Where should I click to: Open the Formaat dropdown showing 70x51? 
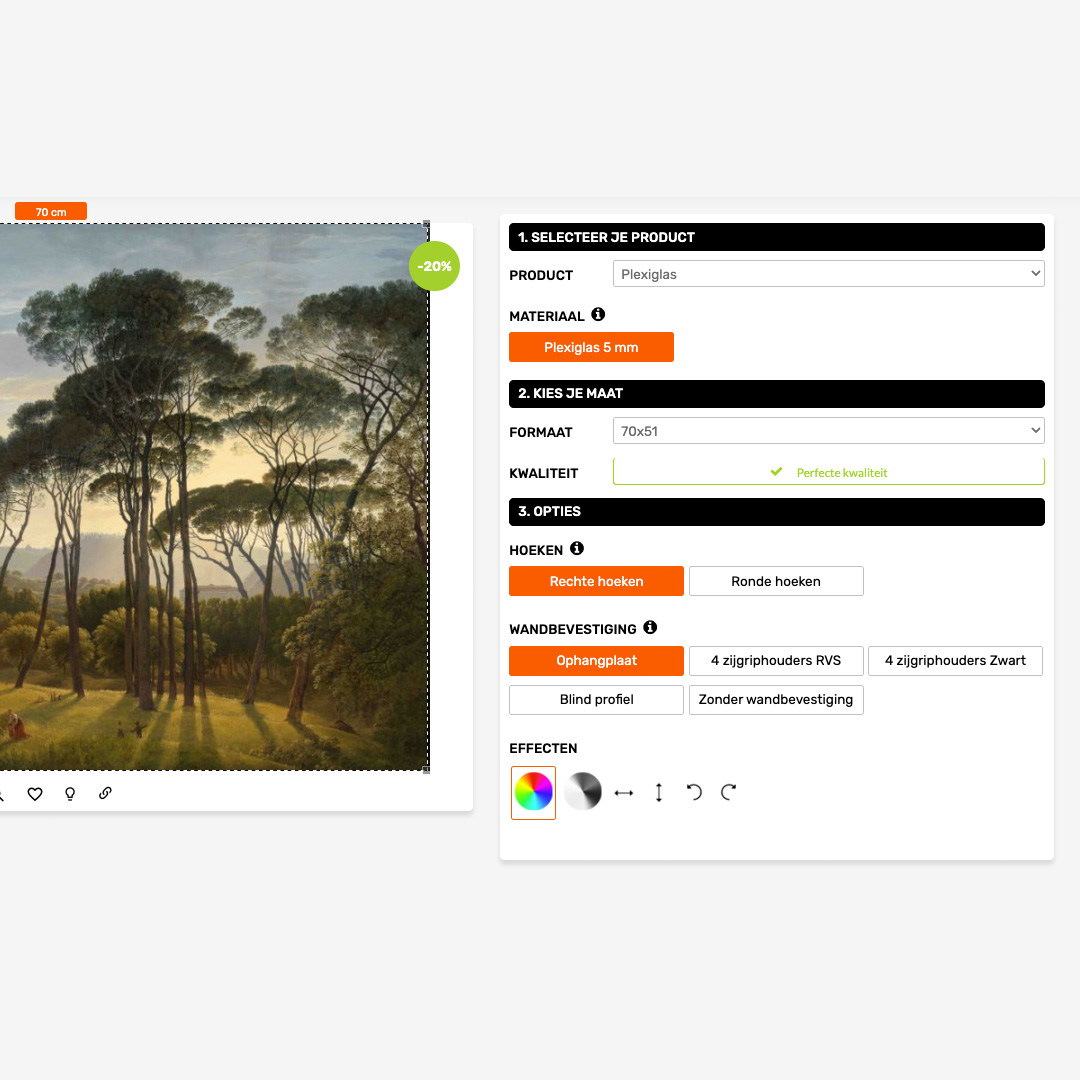click(829, 431)
